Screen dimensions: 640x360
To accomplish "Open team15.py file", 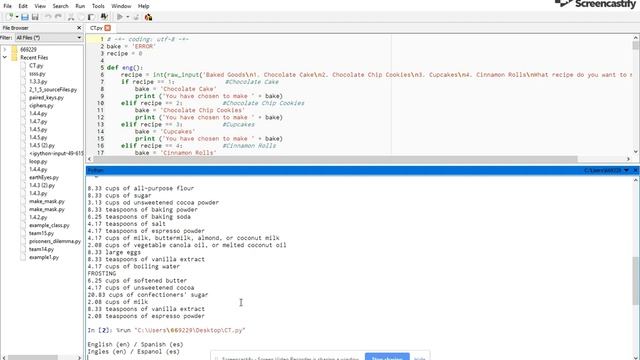I will (x=41, y=233).
